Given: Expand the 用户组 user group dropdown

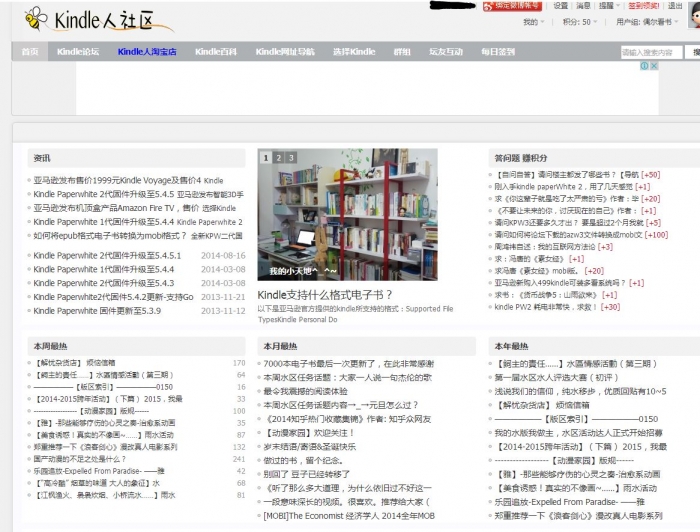Looking at the screenshot, I should pos(647,22).
